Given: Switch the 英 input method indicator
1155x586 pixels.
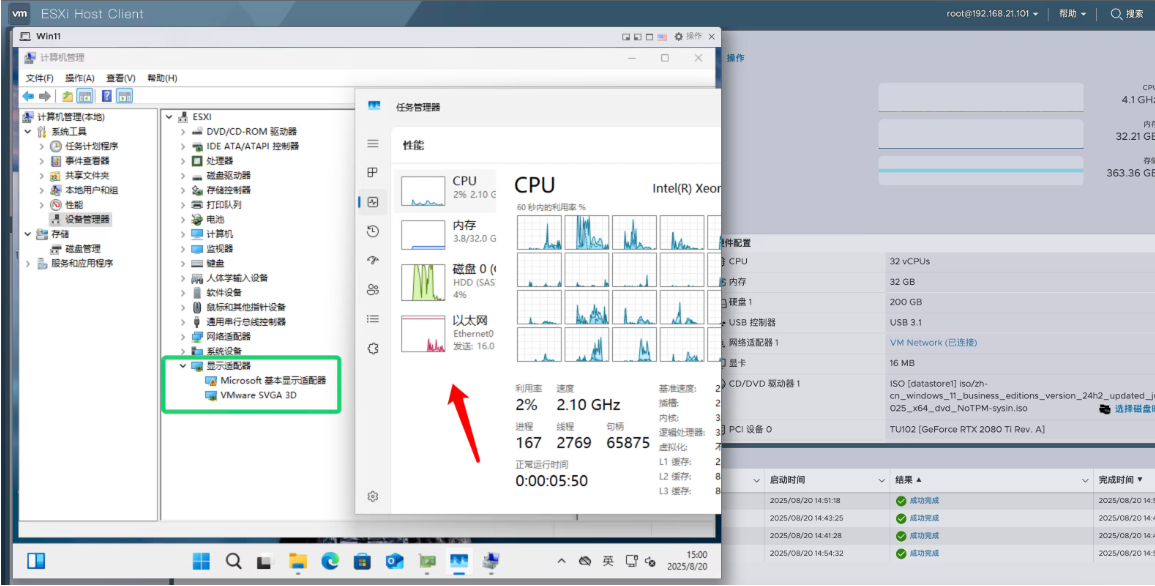Looking at the screenshot, I should pyautogui.click(x=608, y=561).
